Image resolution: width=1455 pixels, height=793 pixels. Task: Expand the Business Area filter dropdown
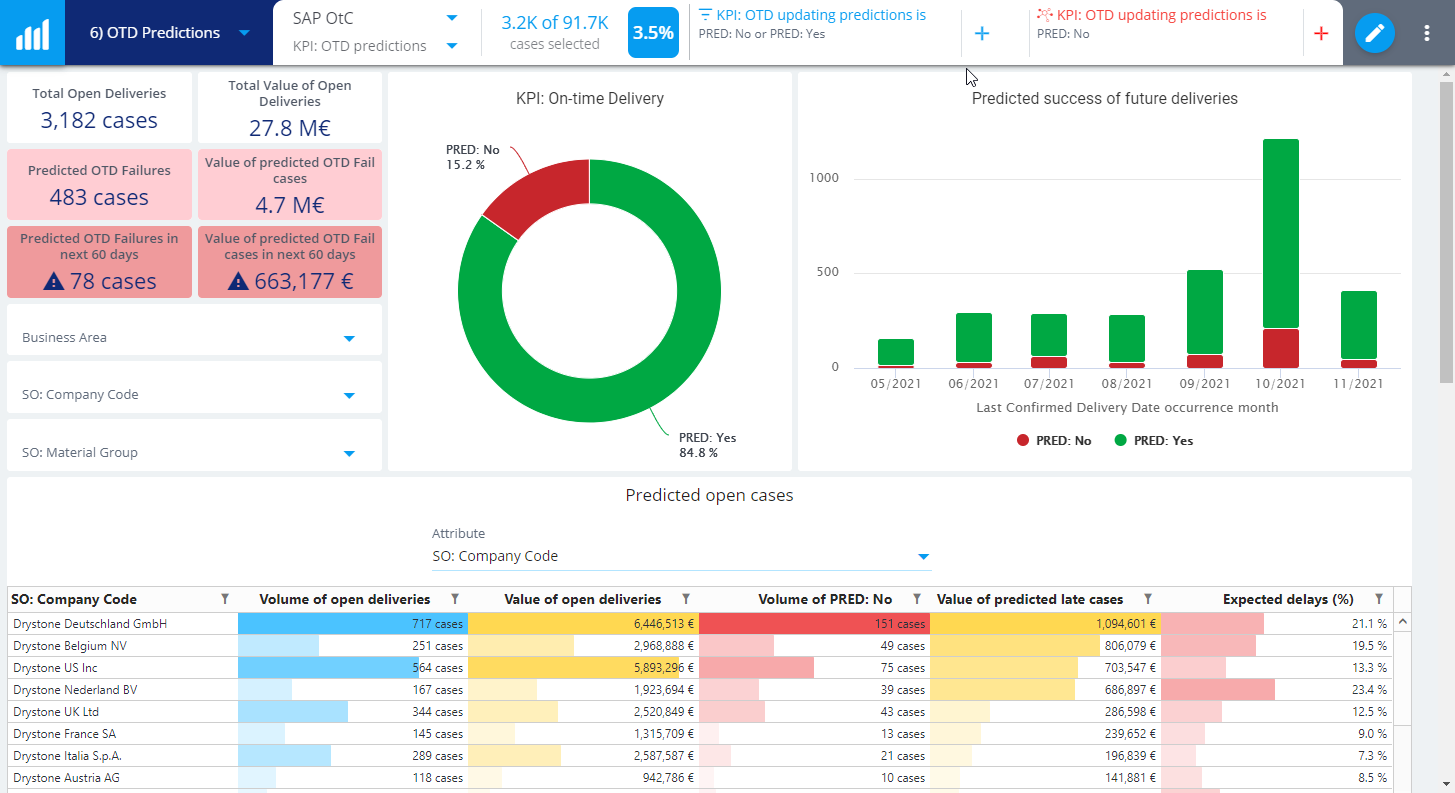point(349,338)
